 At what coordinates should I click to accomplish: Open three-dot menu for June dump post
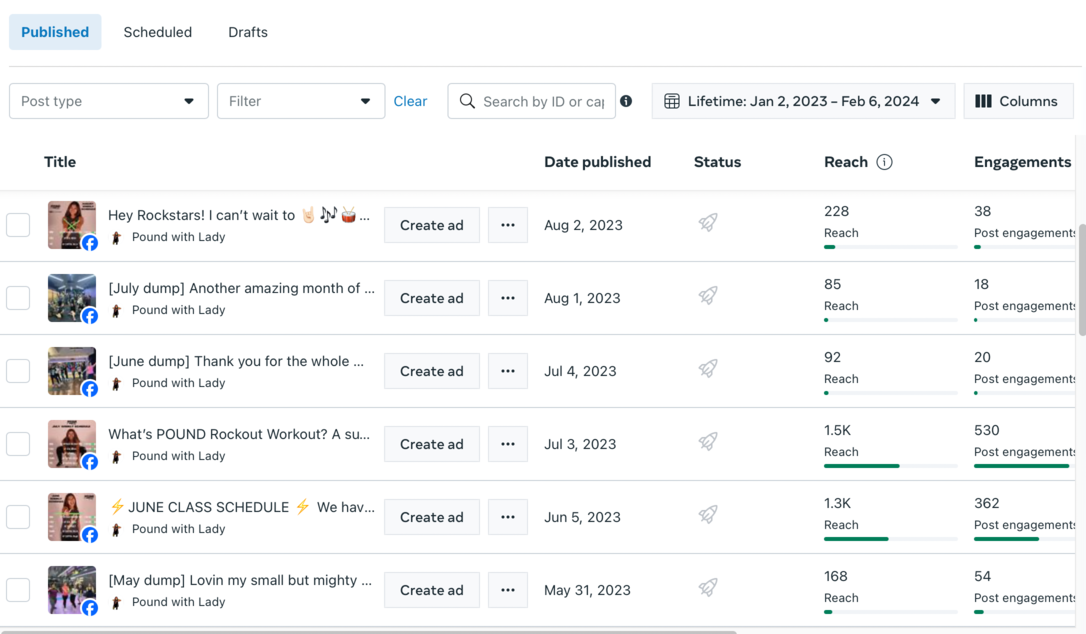[508, 371]
